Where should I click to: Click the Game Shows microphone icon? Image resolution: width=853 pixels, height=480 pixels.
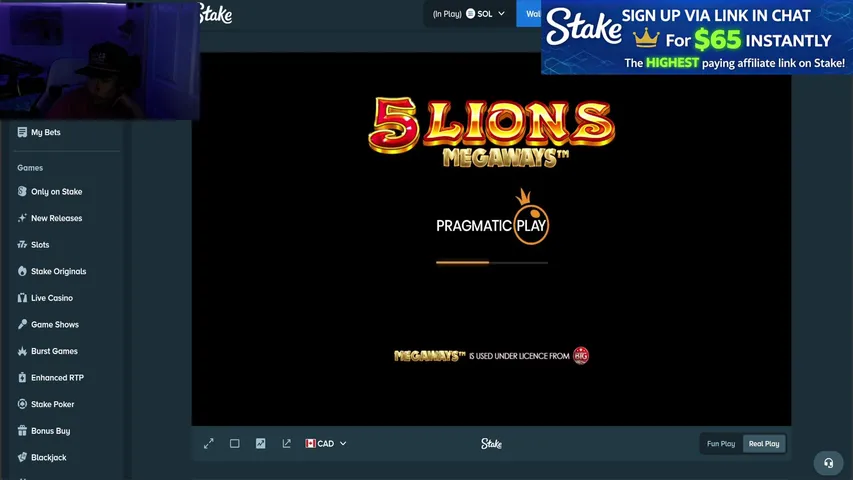pyautogui.click(x=22, y=324)
